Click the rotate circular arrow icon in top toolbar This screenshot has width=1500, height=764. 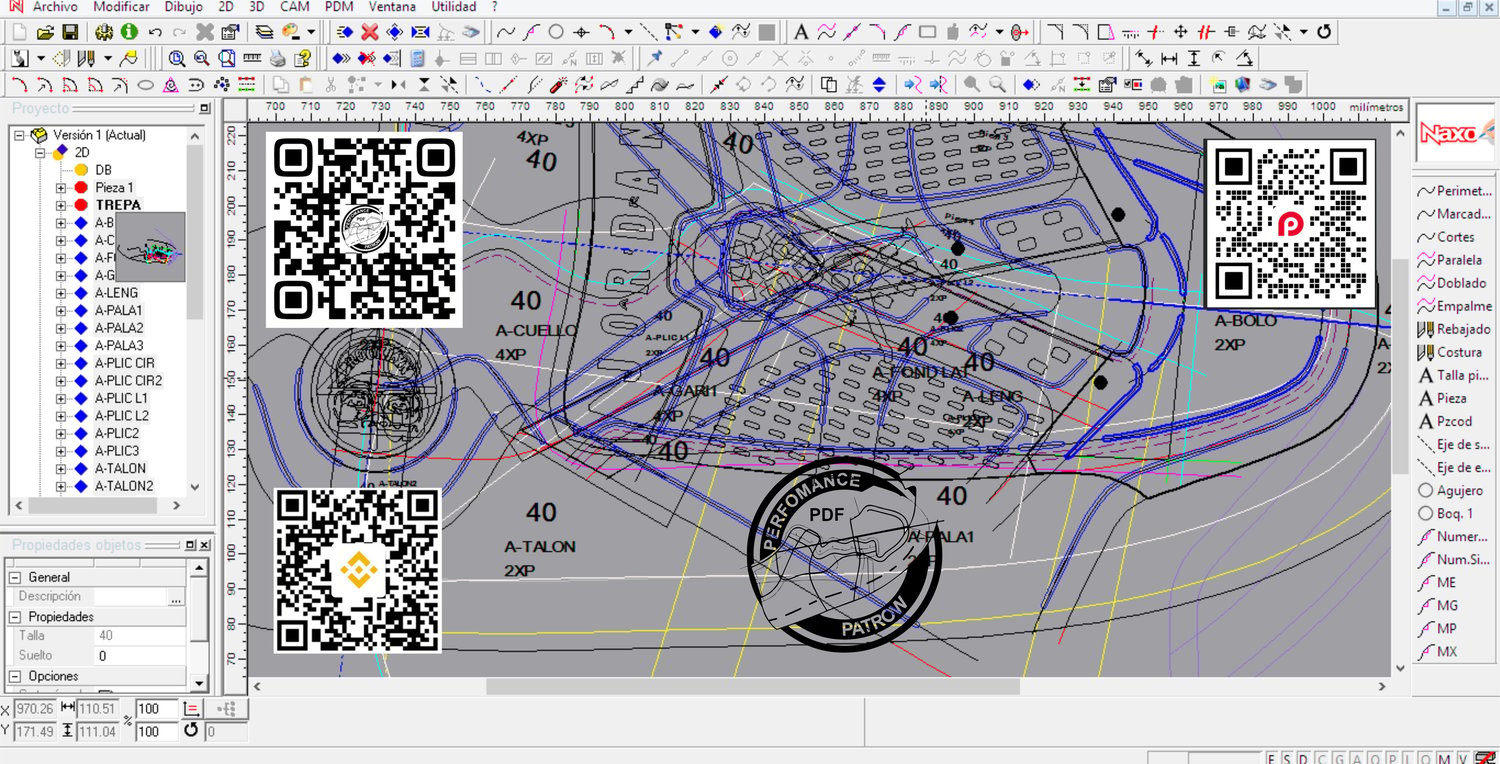(1324, 32)
